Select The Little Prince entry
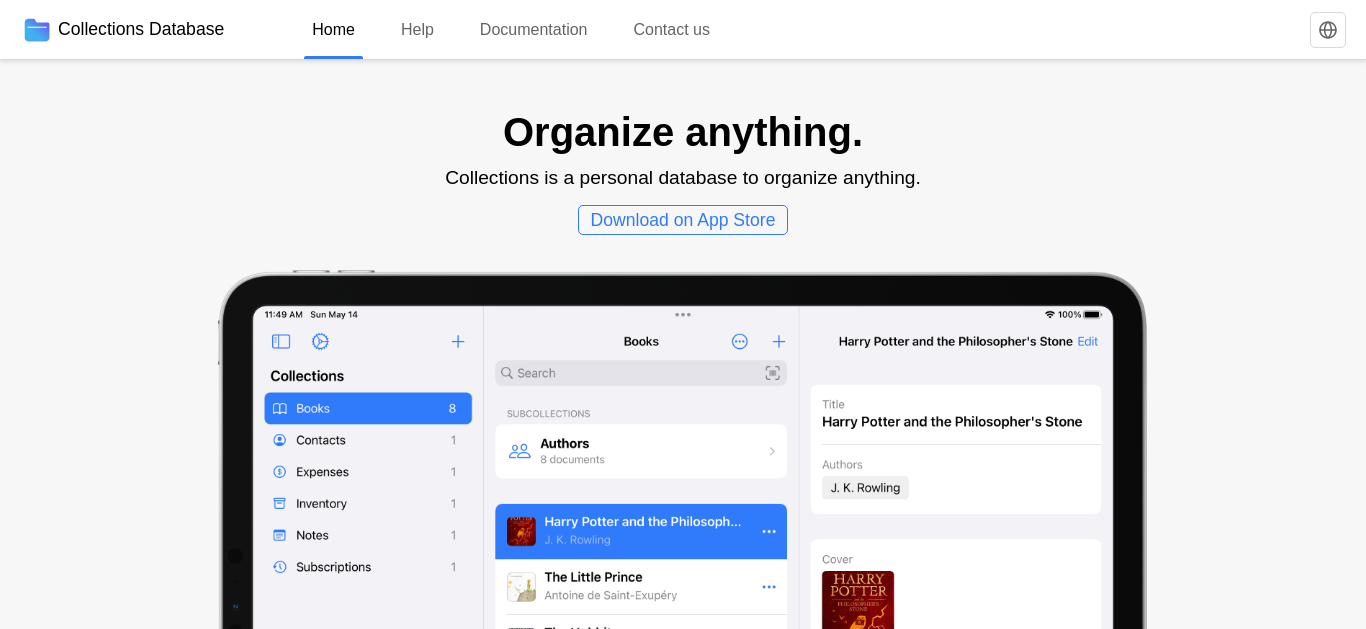The height and width of the screenshot is (629, 1366). 641,587
